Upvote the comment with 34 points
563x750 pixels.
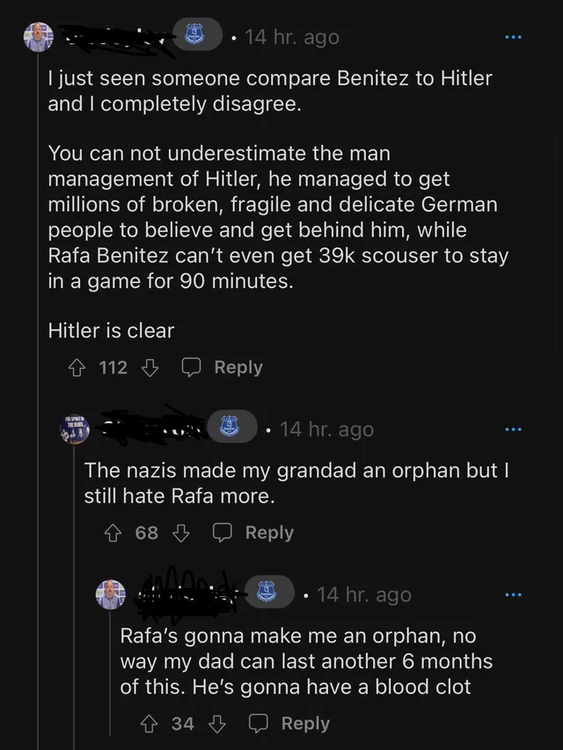coord(149,724)
